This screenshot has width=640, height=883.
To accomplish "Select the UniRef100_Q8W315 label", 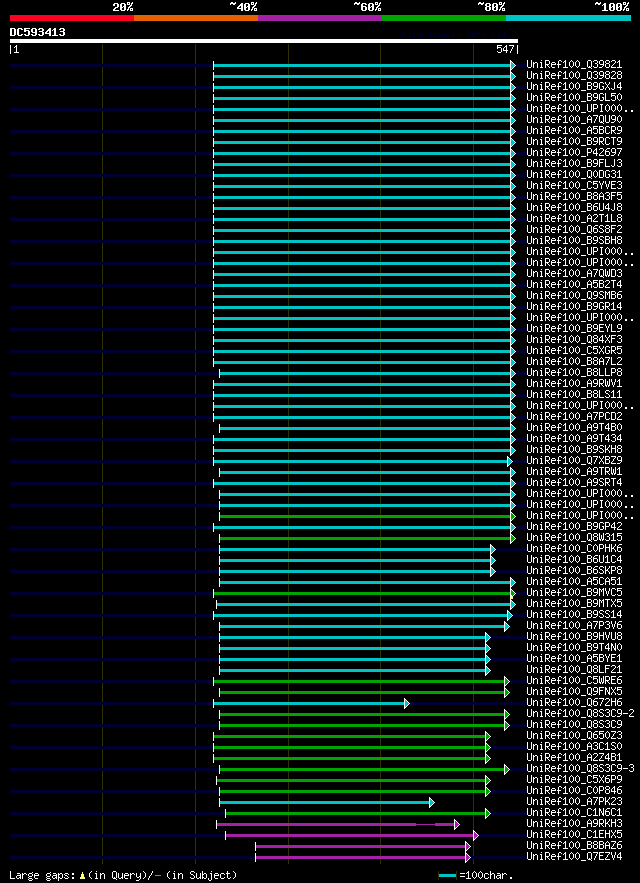I will pos(574,538).
